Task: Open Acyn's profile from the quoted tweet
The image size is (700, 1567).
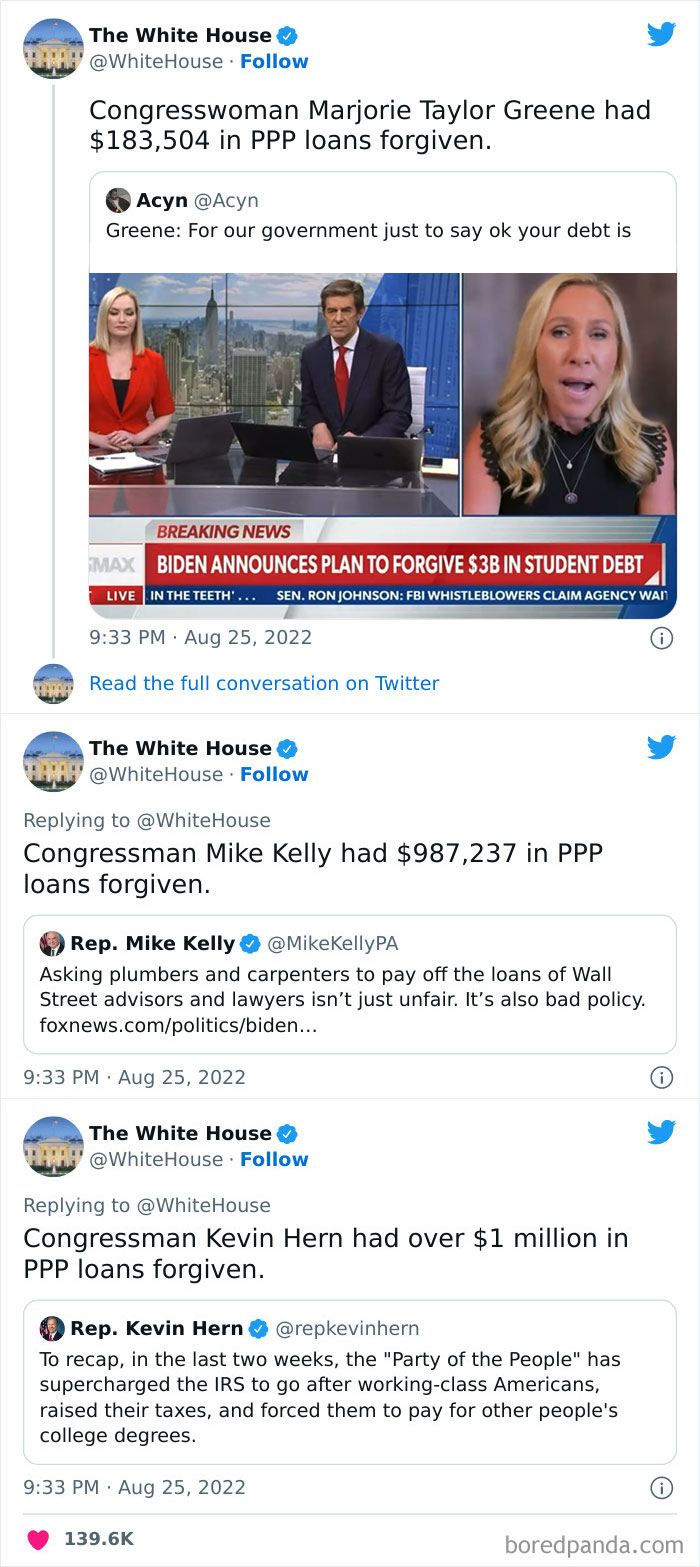Action: pos(162,200)
